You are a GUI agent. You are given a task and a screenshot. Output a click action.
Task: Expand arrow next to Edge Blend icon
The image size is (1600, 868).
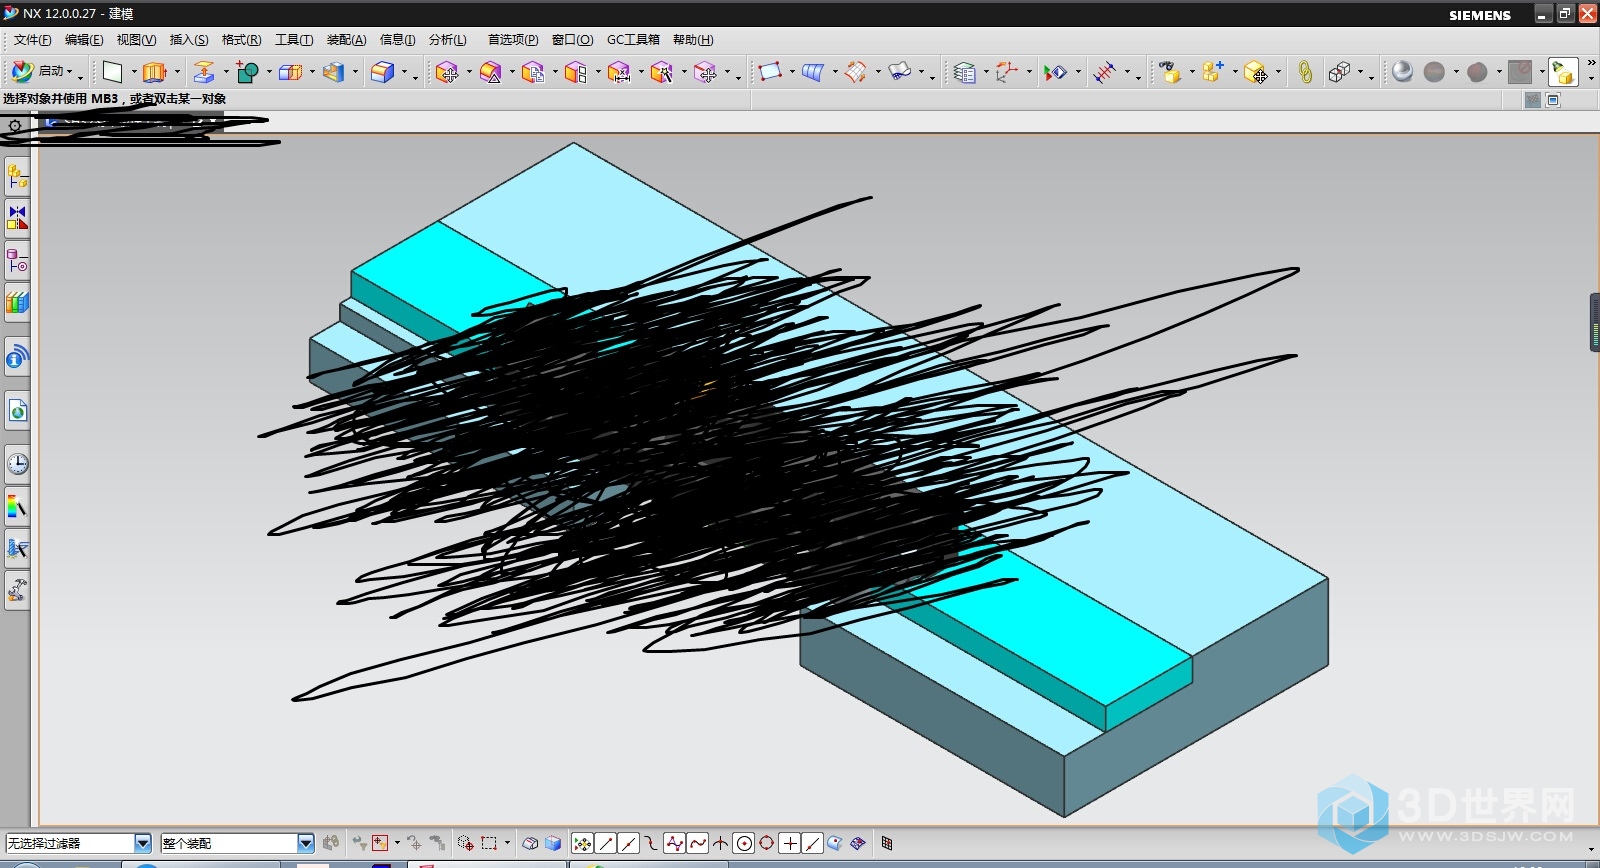[404, 72]
